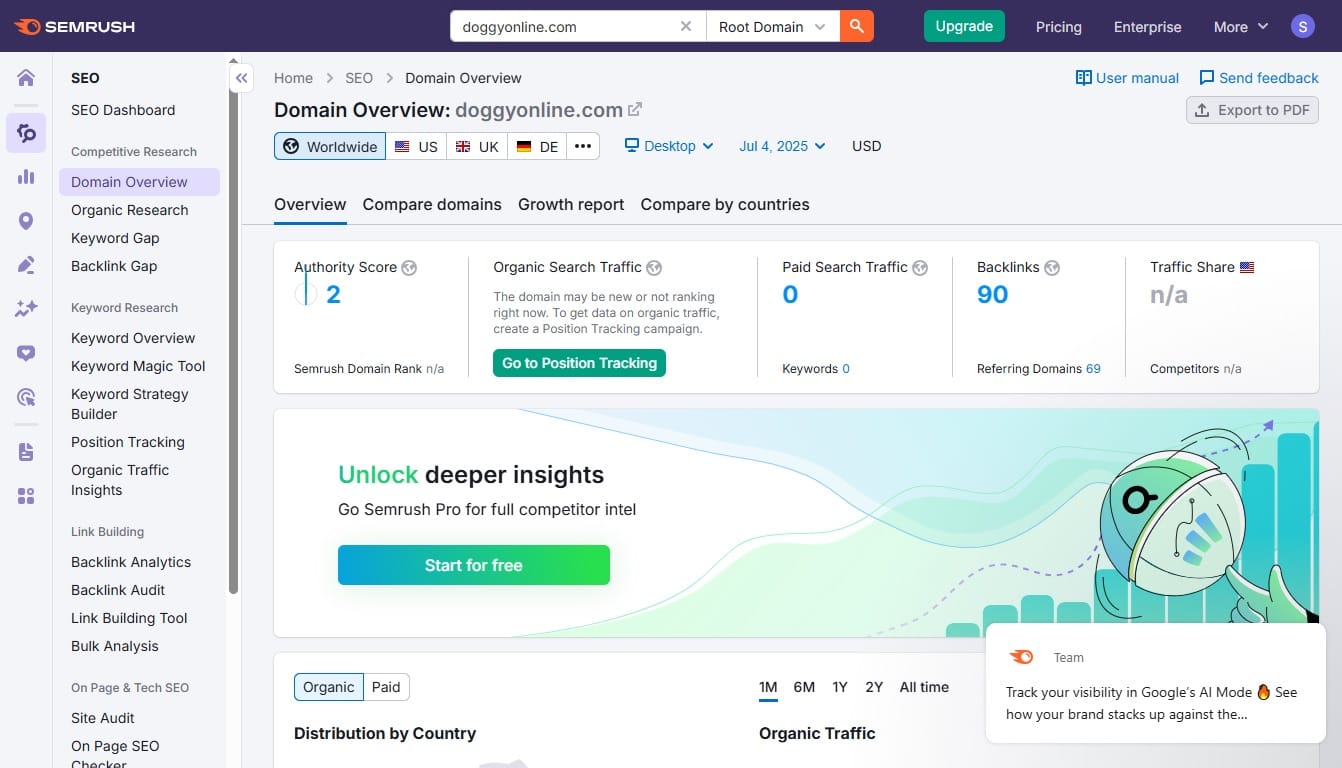Screen dimensions: 1342x768
Task: Open the Social heart bubble rail icon
Action: tap(26, 353)
